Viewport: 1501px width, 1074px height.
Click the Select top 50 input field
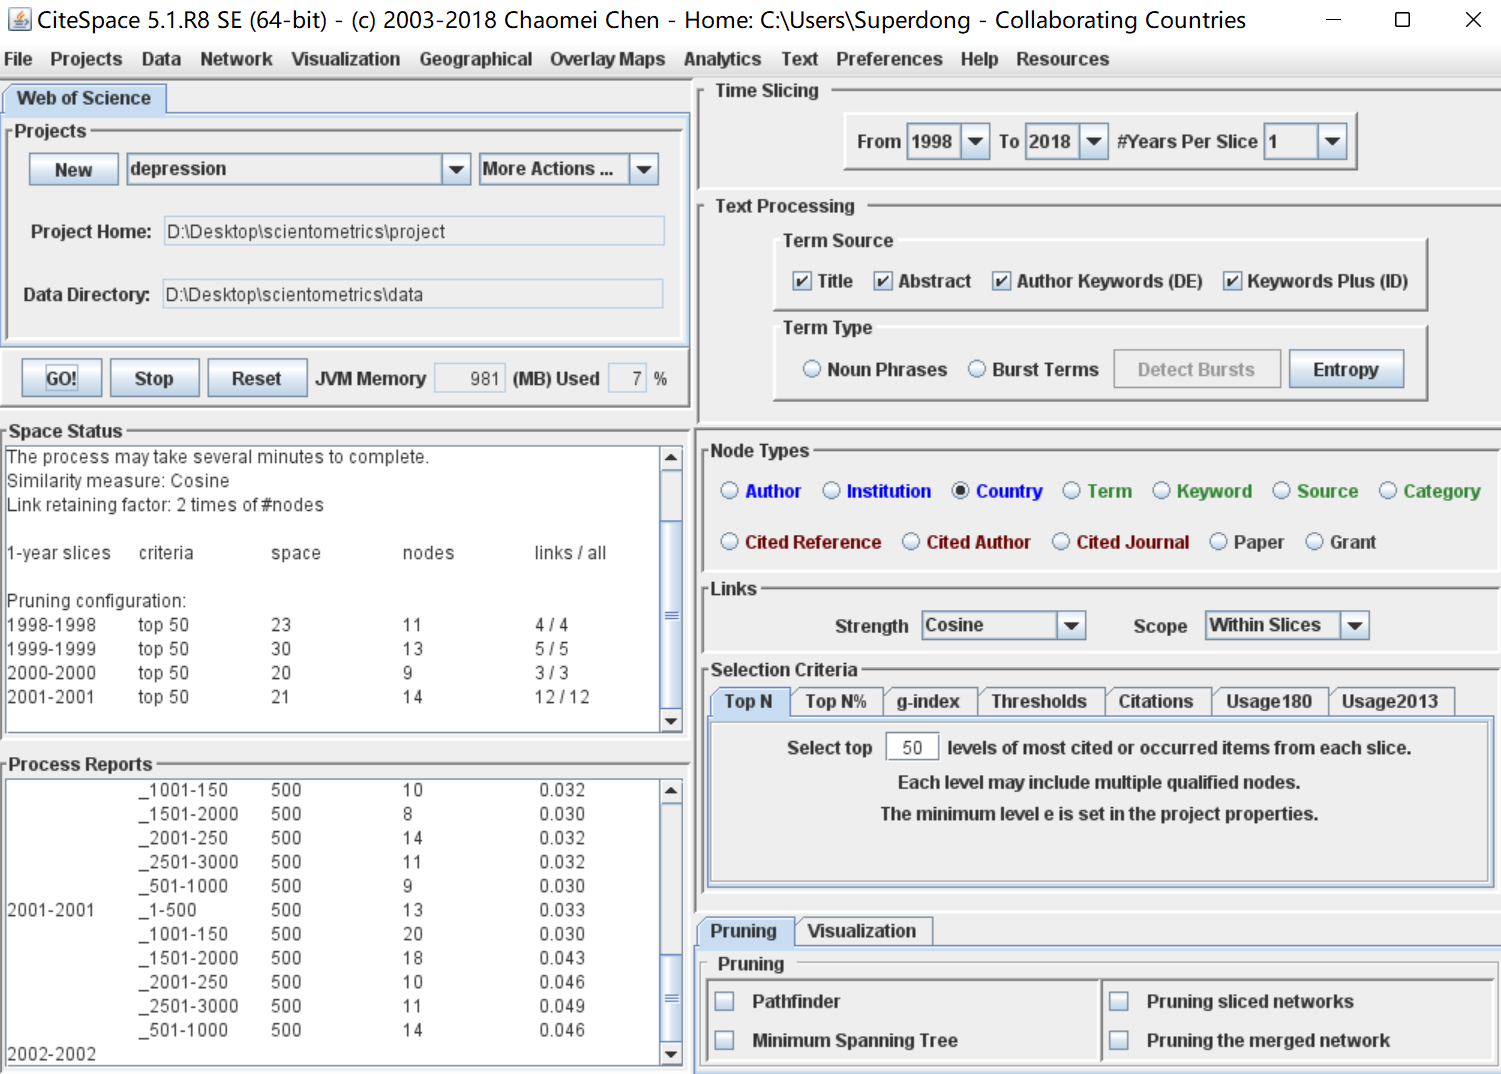pos(911,747)
